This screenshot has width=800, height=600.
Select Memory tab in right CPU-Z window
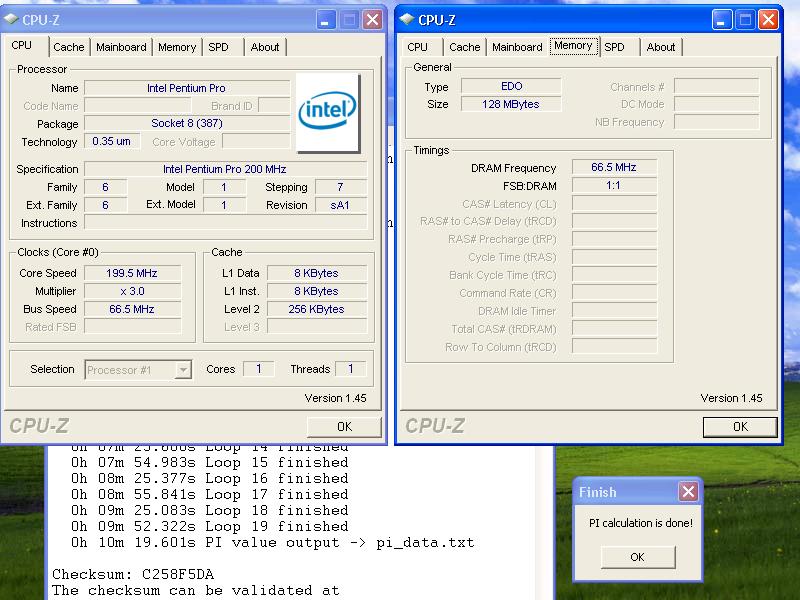pyautogui.click(x=573, y=45)
